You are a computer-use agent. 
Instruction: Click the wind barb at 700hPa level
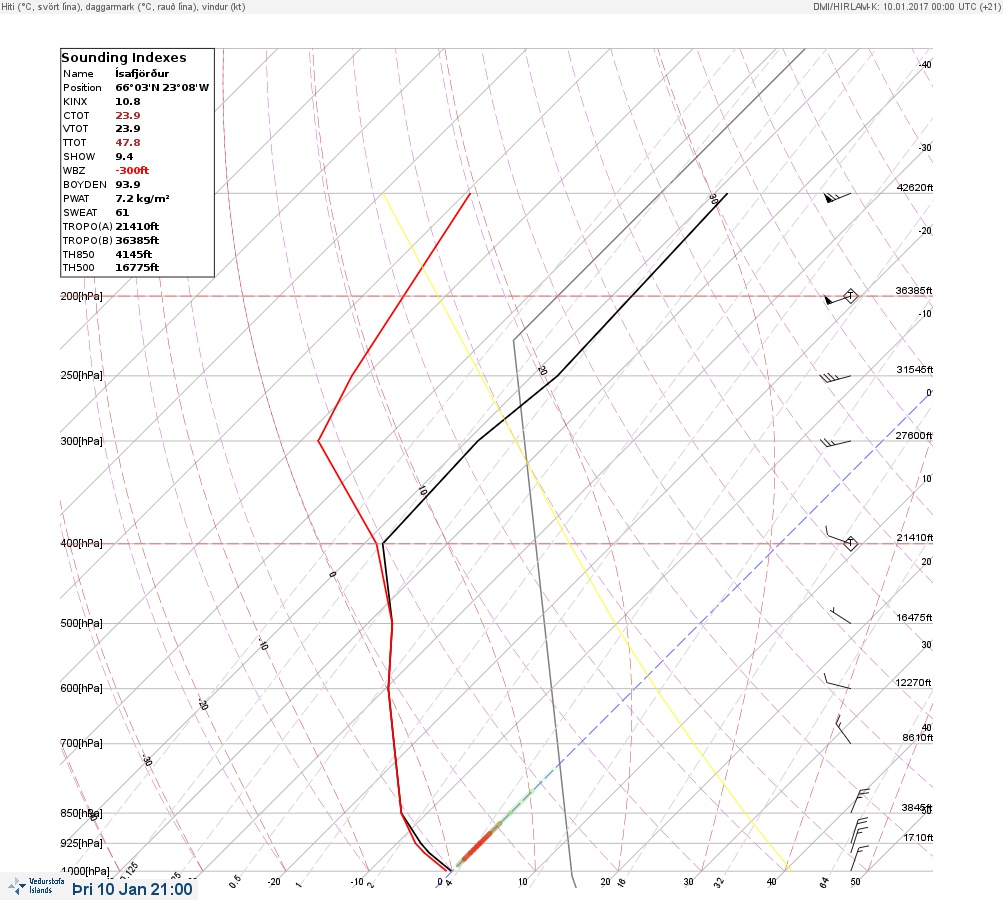coord(843,730)
